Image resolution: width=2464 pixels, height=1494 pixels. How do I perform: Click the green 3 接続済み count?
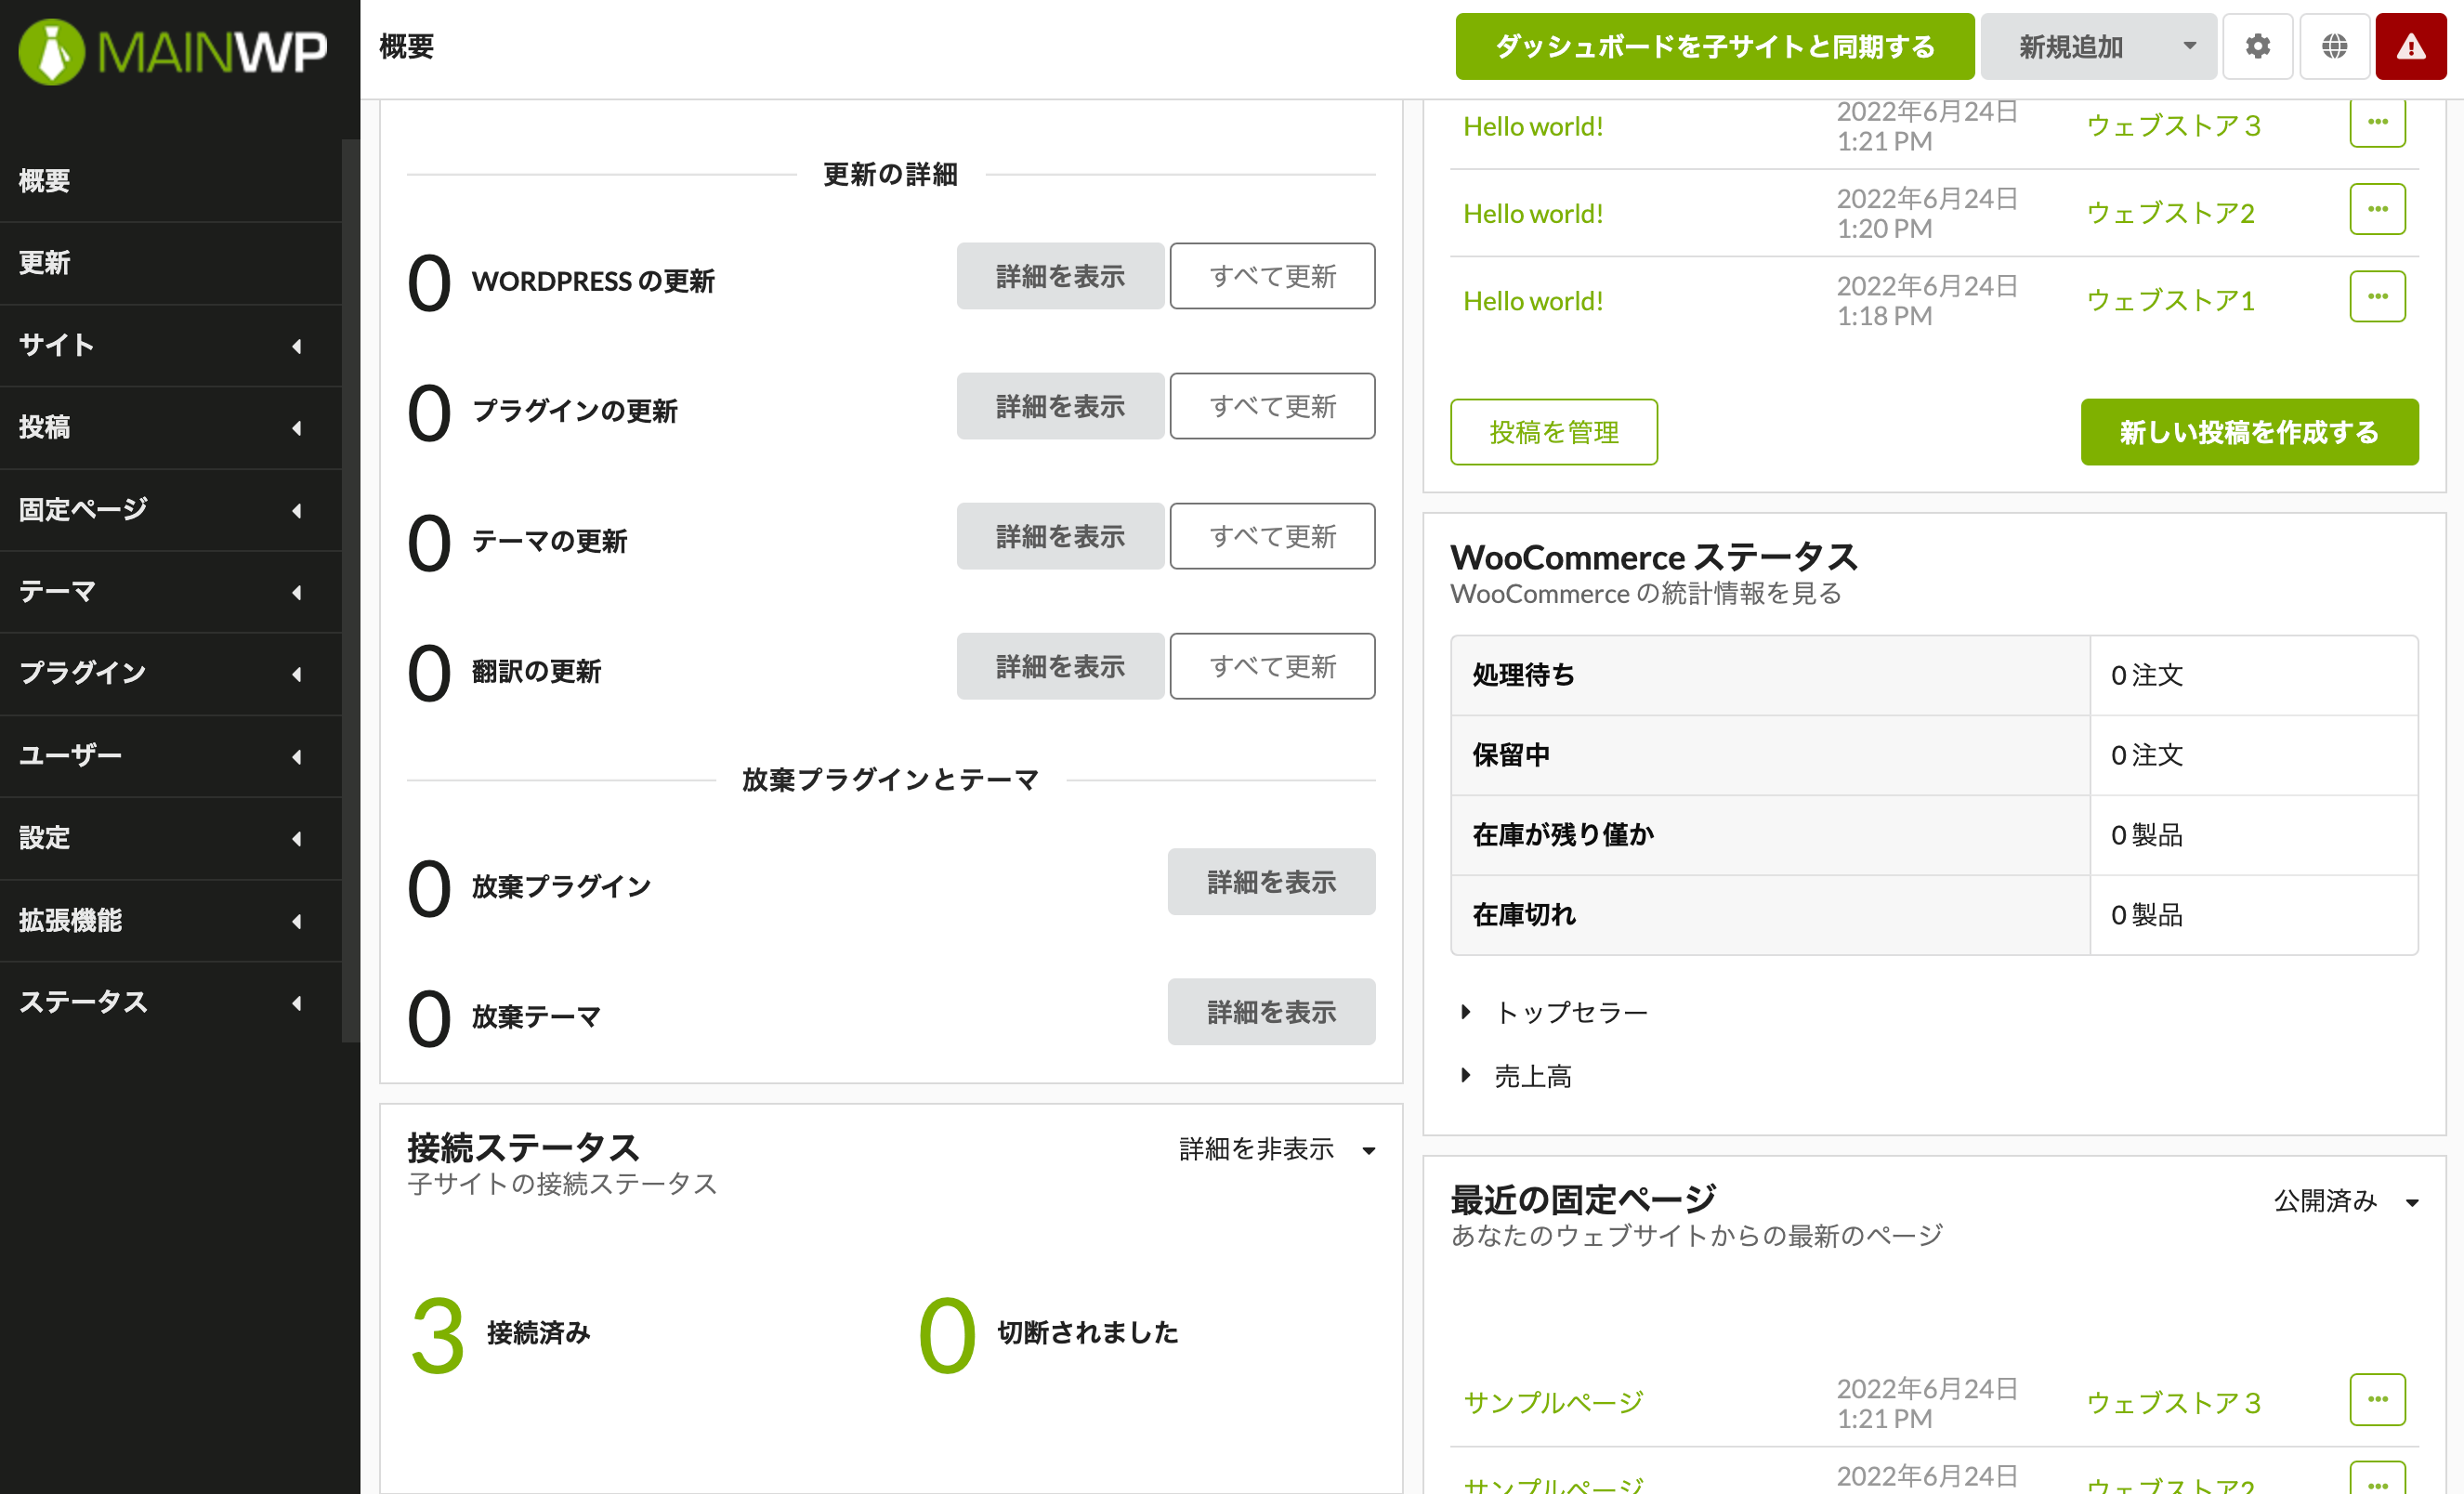coord(438,1335)
